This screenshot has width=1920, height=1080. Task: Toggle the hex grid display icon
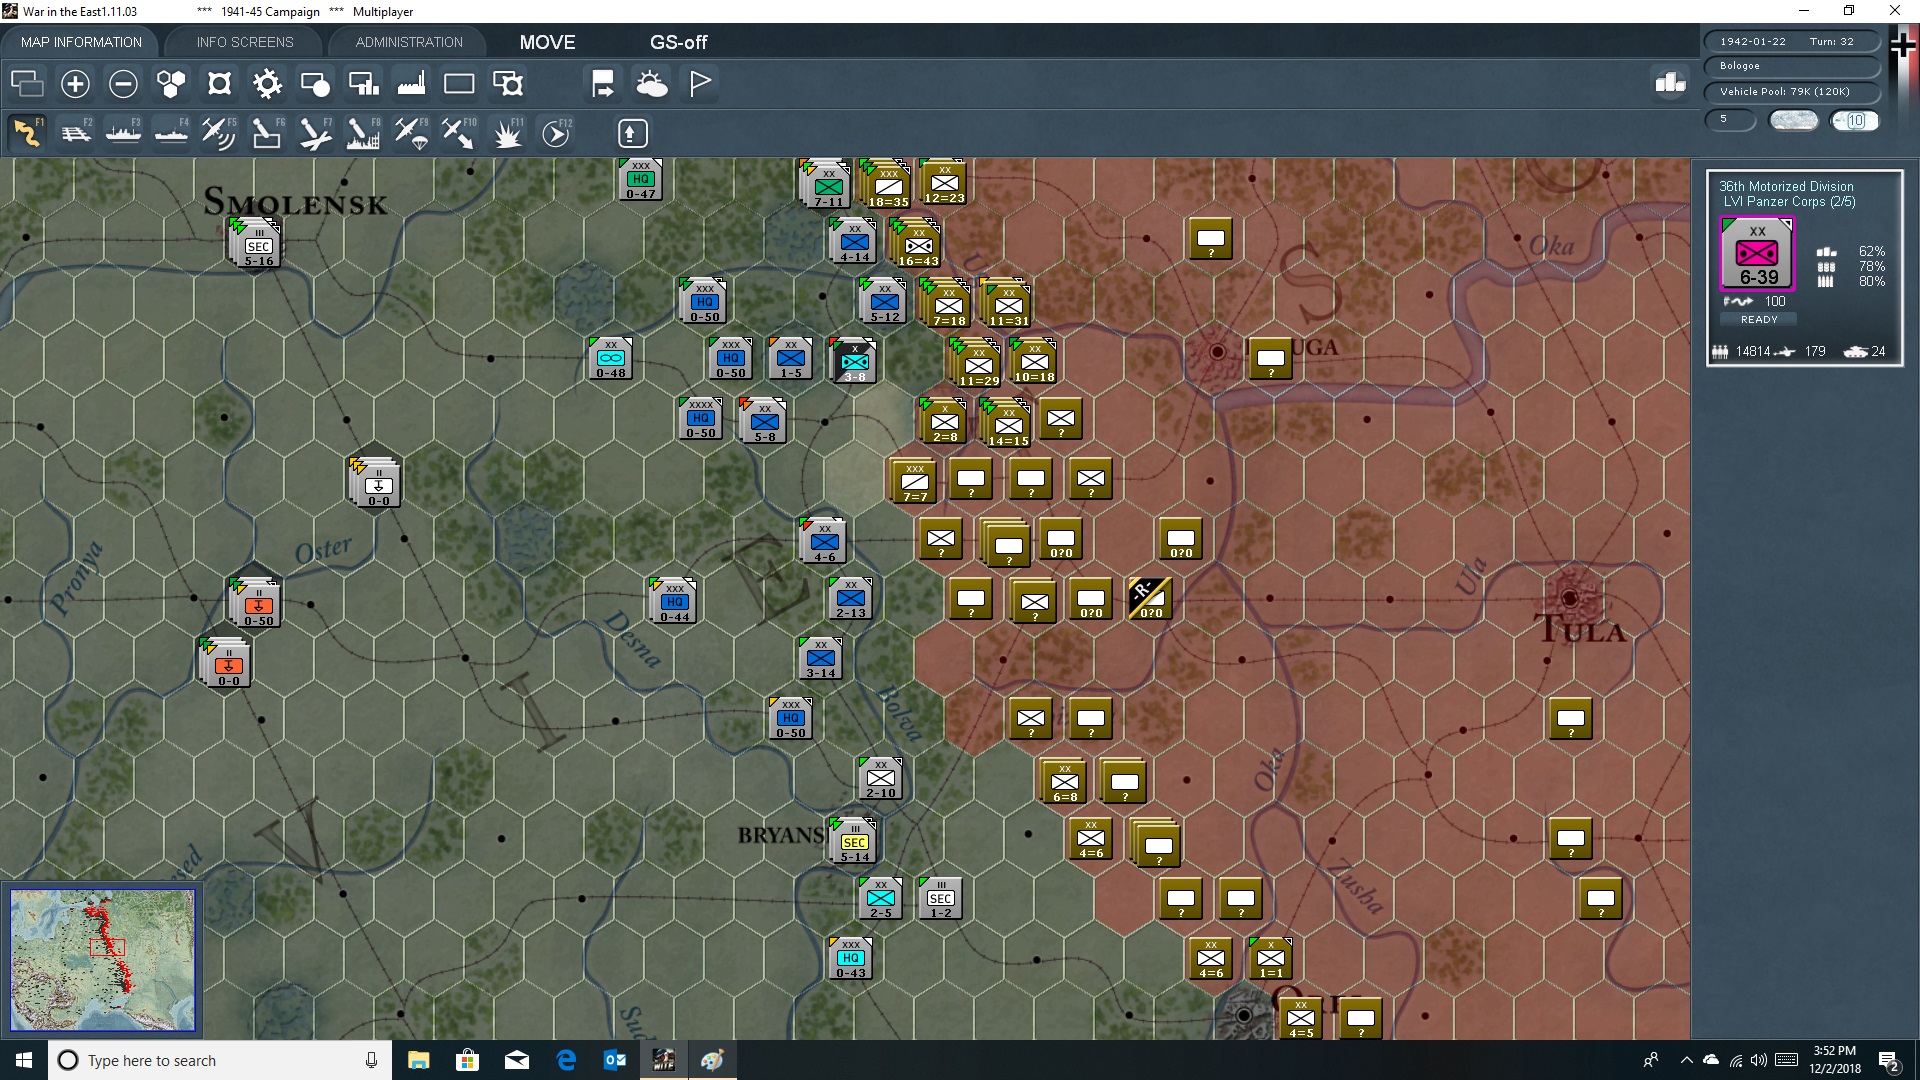point(171,83)
